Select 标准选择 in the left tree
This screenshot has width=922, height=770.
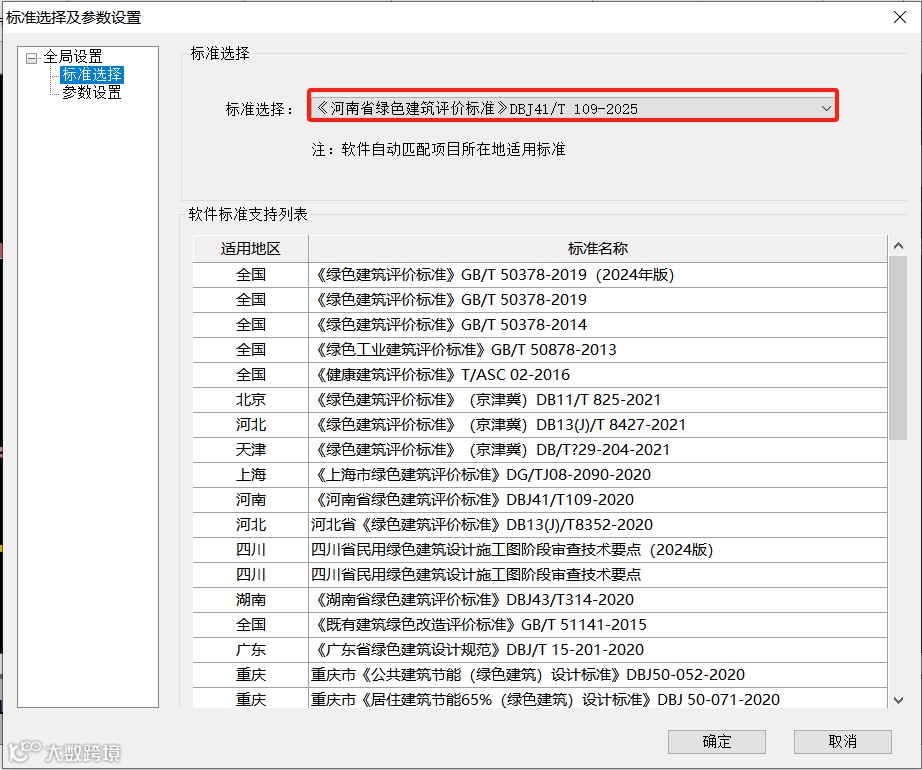point(91,74)
